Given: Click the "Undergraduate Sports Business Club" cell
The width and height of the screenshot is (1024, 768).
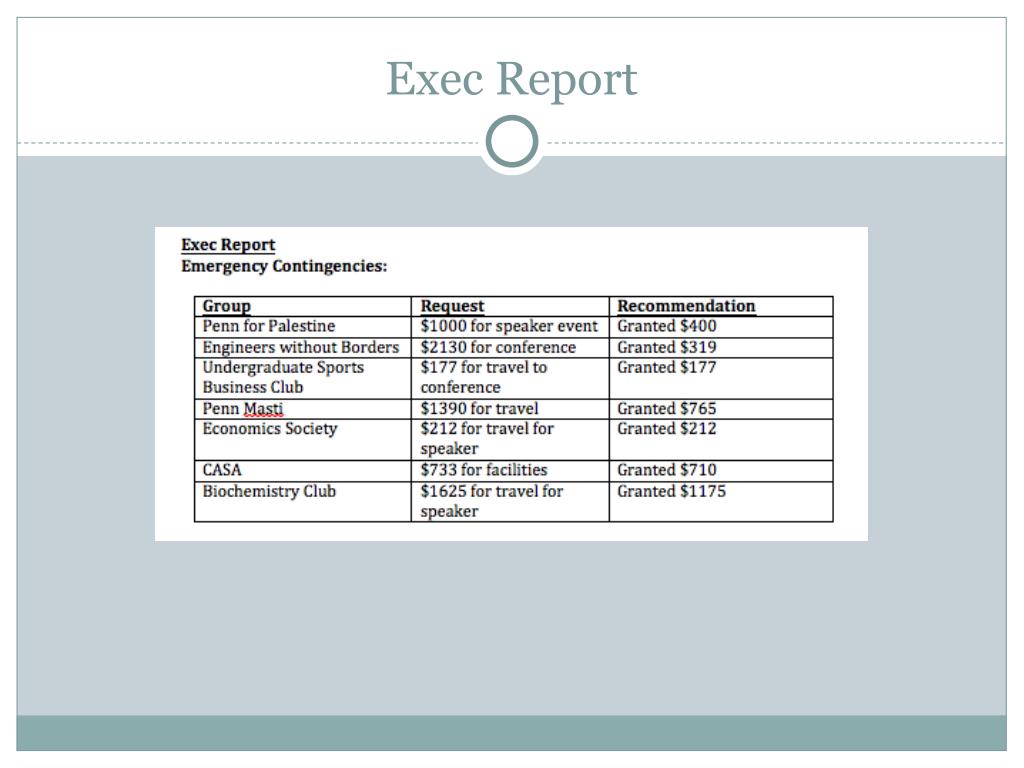Looking at the screenshot, I should point(303,378).
